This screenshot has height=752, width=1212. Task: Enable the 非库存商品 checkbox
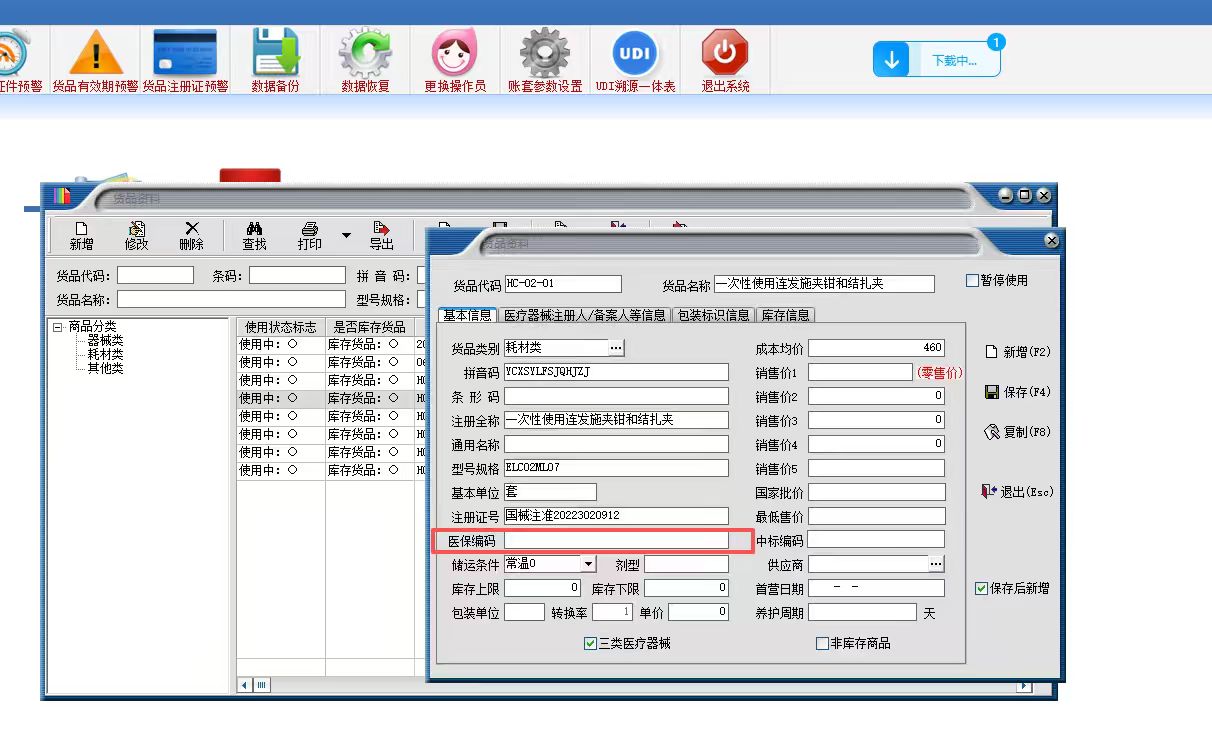click(x=823, y=644)
